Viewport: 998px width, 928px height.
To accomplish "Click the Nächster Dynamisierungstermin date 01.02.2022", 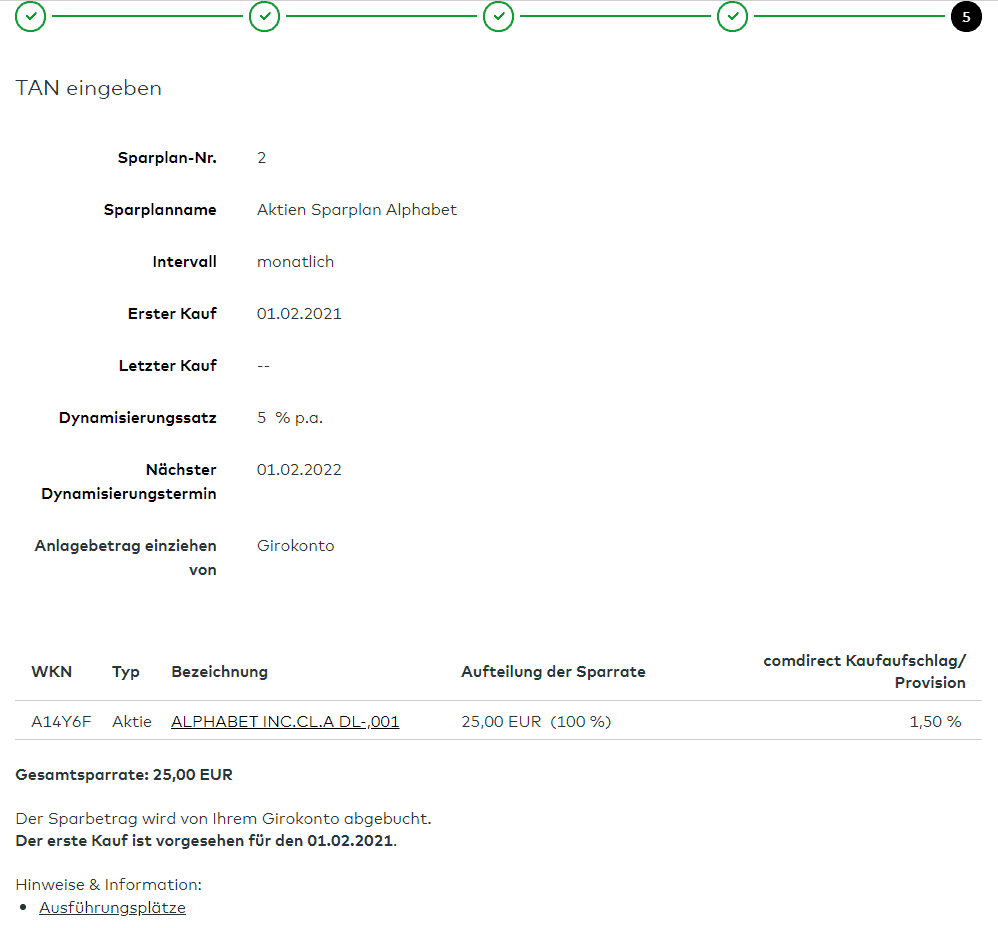I will pyautogui.click(x=299, y=470).
